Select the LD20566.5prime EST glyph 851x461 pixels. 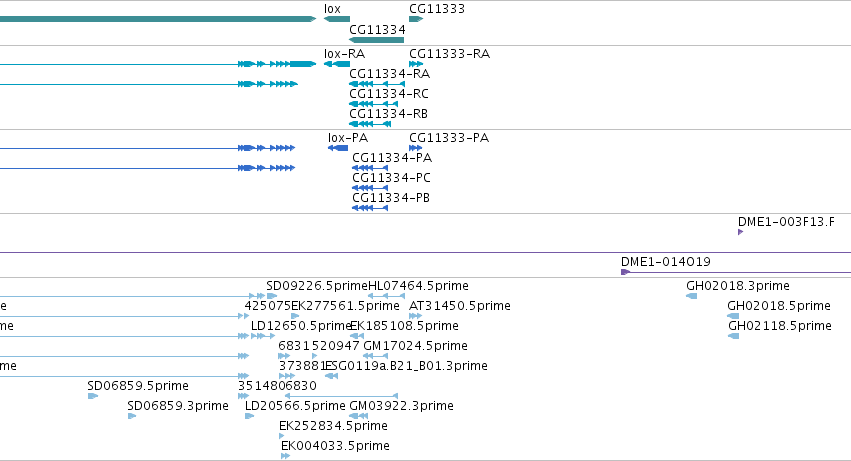(250, 416)
